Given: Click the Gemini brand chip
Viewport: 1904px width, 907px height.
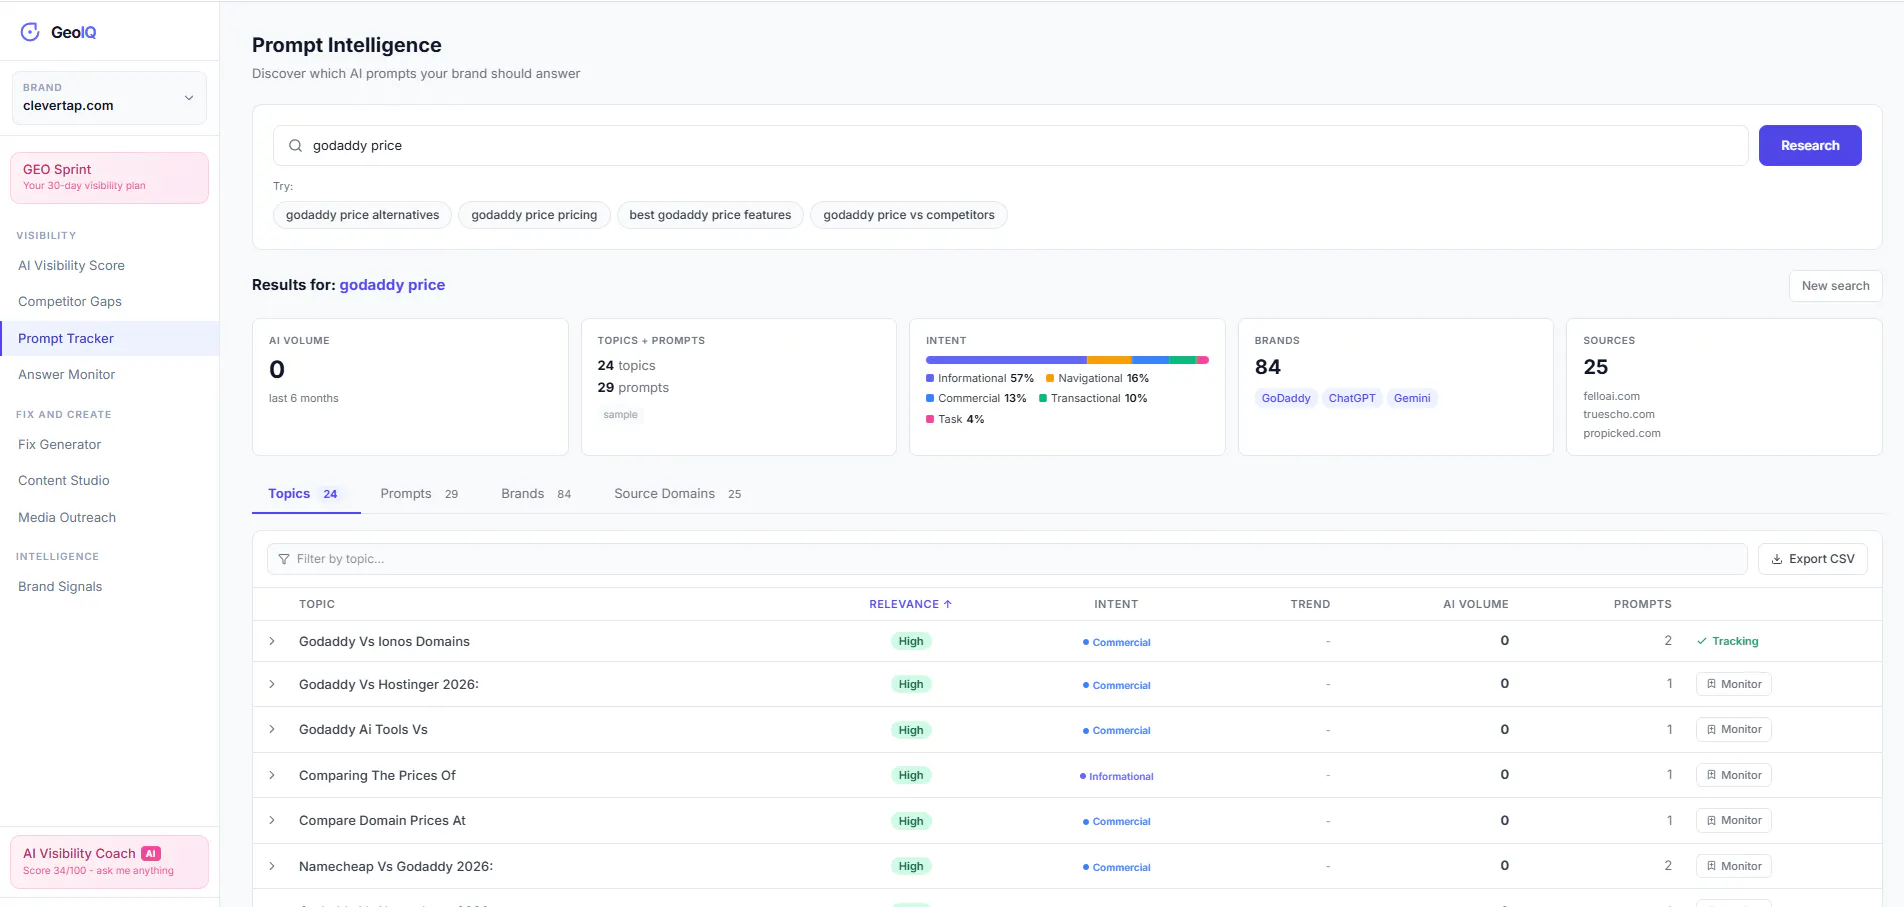Looking at the screenshot, I should (x=1412, y=398).
